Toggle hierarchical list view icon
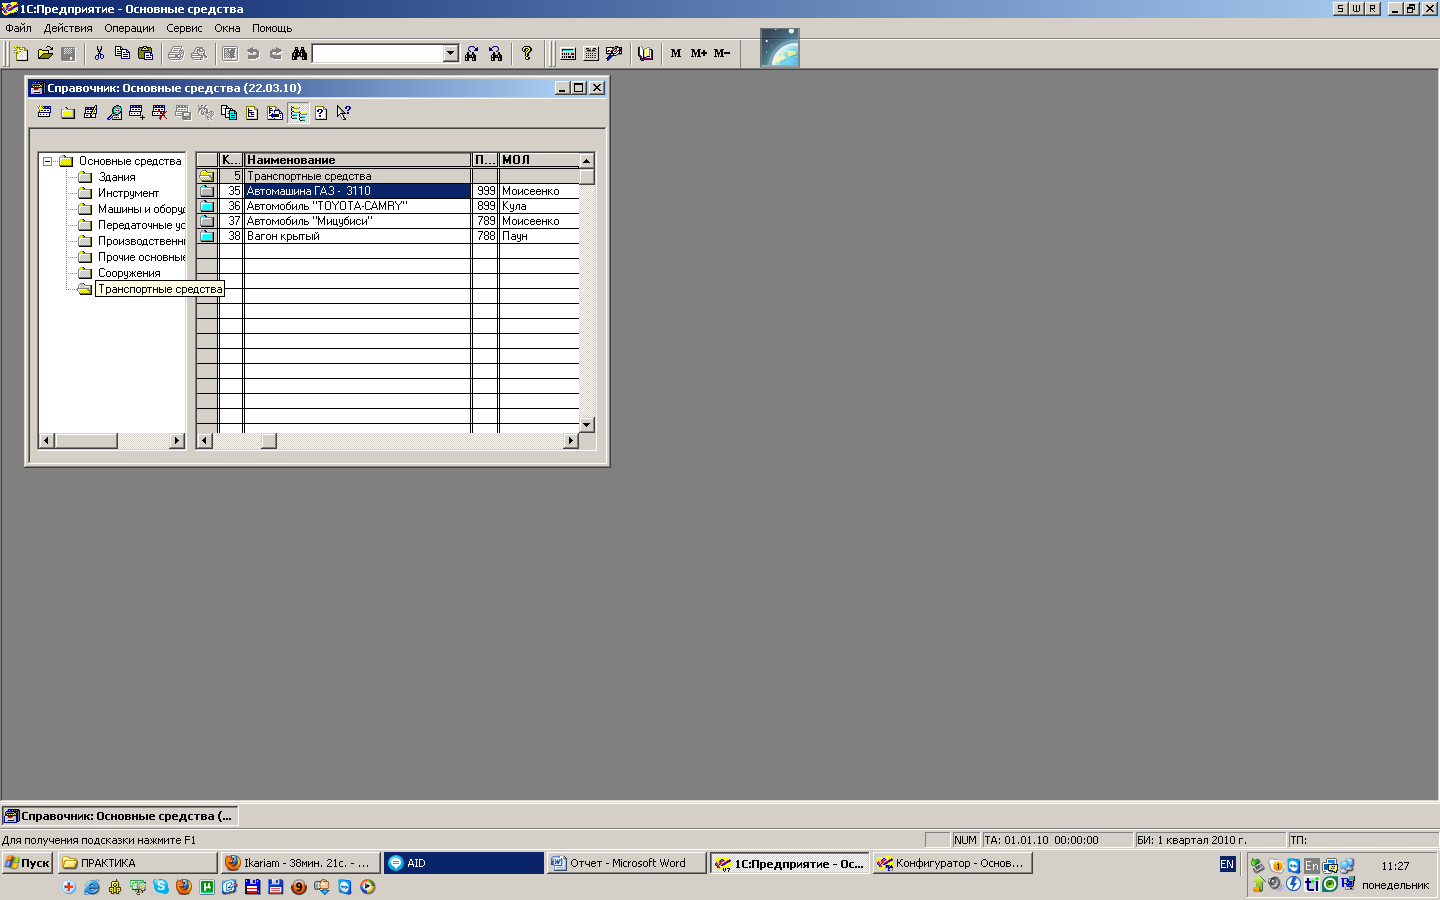 click(x=298, y=113)
